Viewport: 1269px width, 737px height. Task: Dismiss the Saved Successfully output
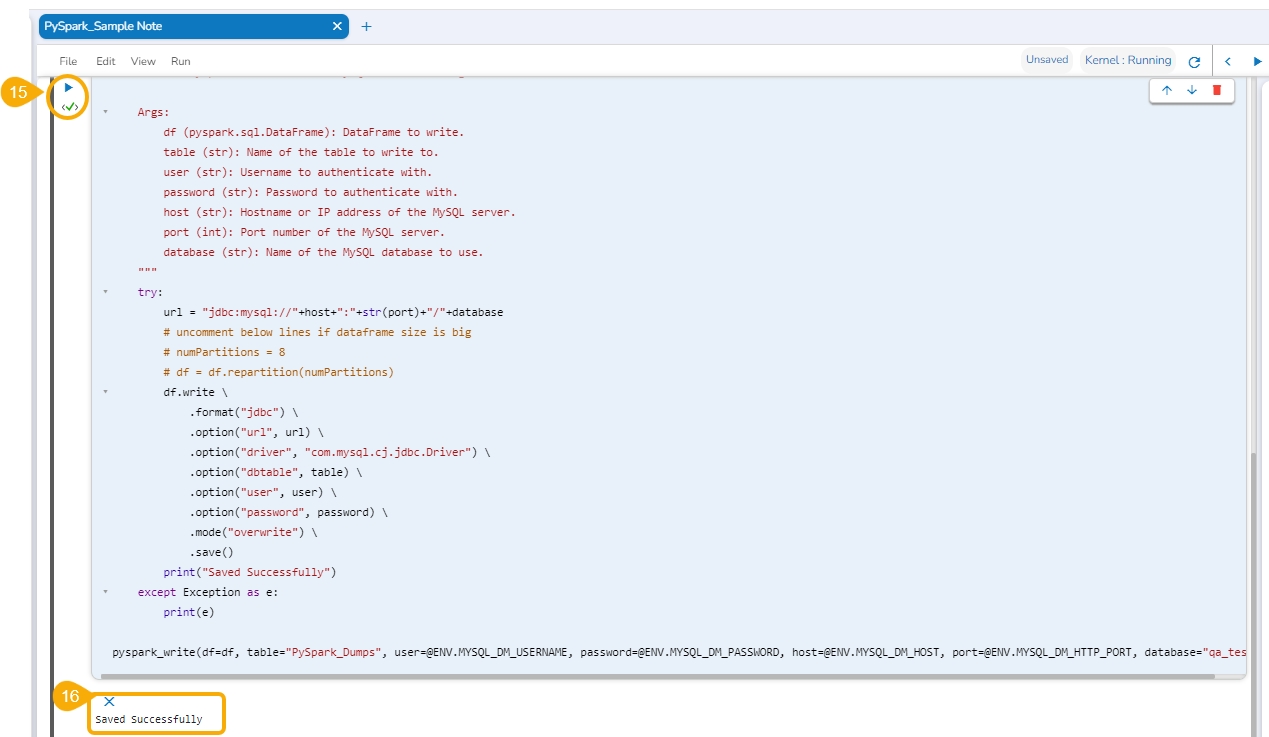point(109,702)
